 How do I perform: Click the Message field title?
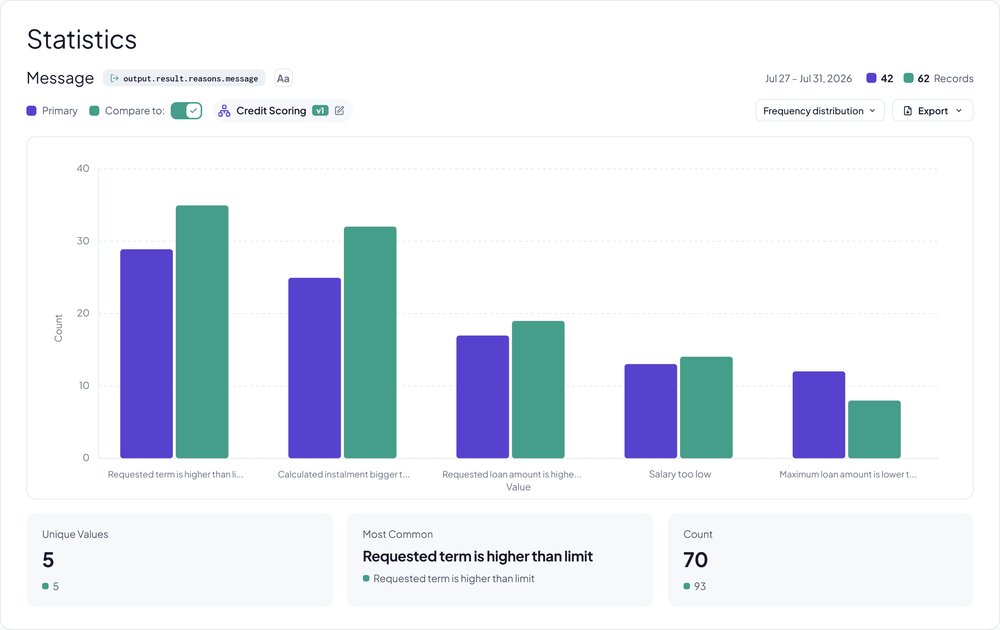click(60, 78)
